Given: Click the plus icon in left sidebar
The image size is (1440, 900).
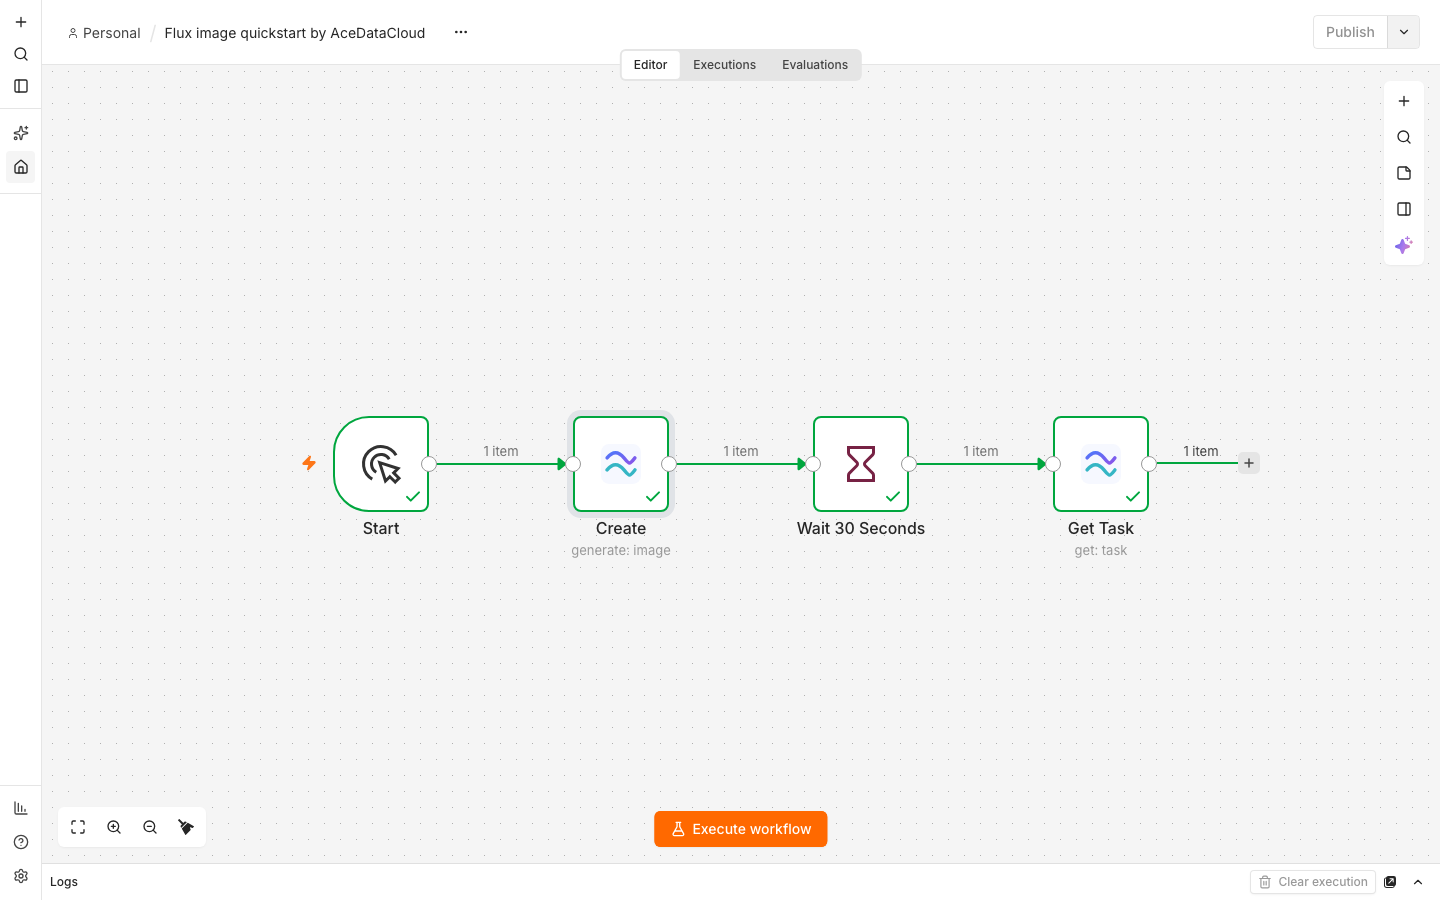Looking at the screenshot, I should tap(21, 22).
